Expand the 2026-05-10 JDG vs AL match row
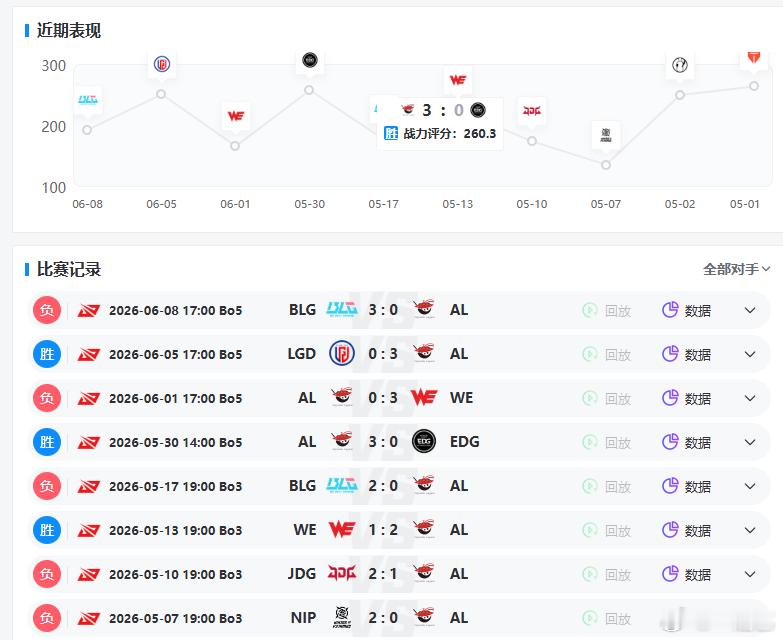This screenshot has height=640, width=783. [x=750, y=574]
